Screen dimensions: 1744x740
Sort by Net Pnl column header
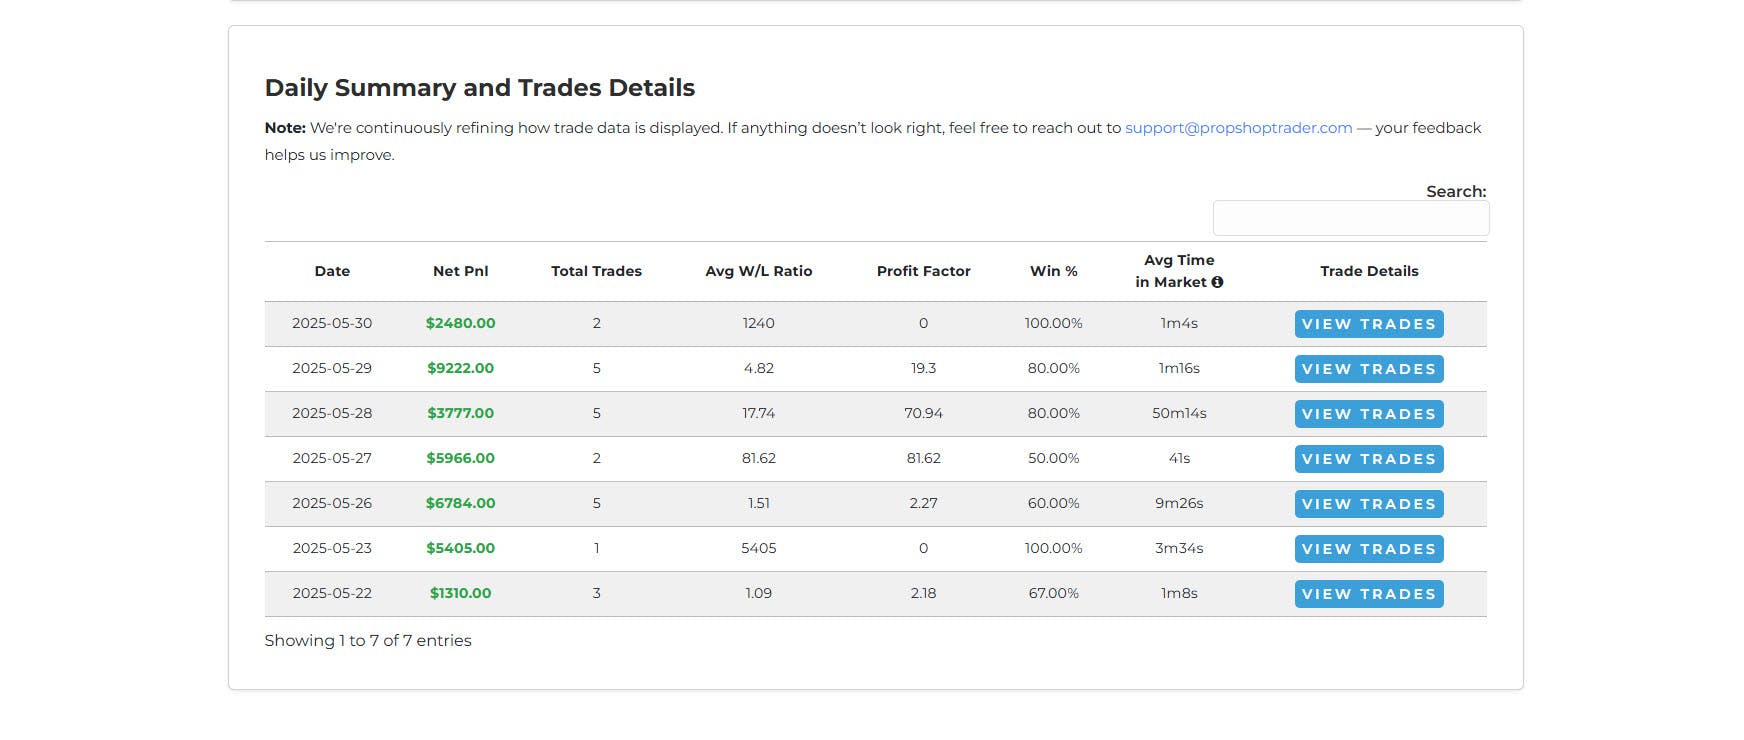pos(461,271)
